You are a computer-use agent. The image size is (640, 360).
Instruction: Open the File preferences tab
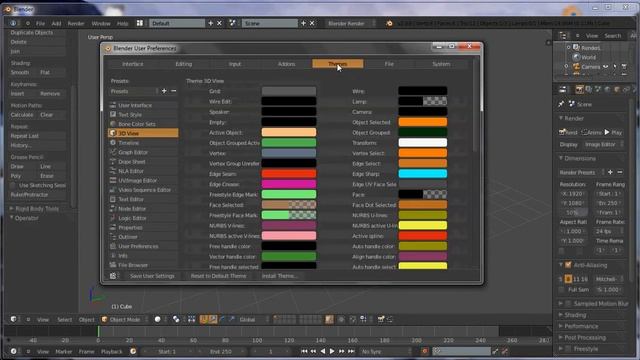pos(389,64)
